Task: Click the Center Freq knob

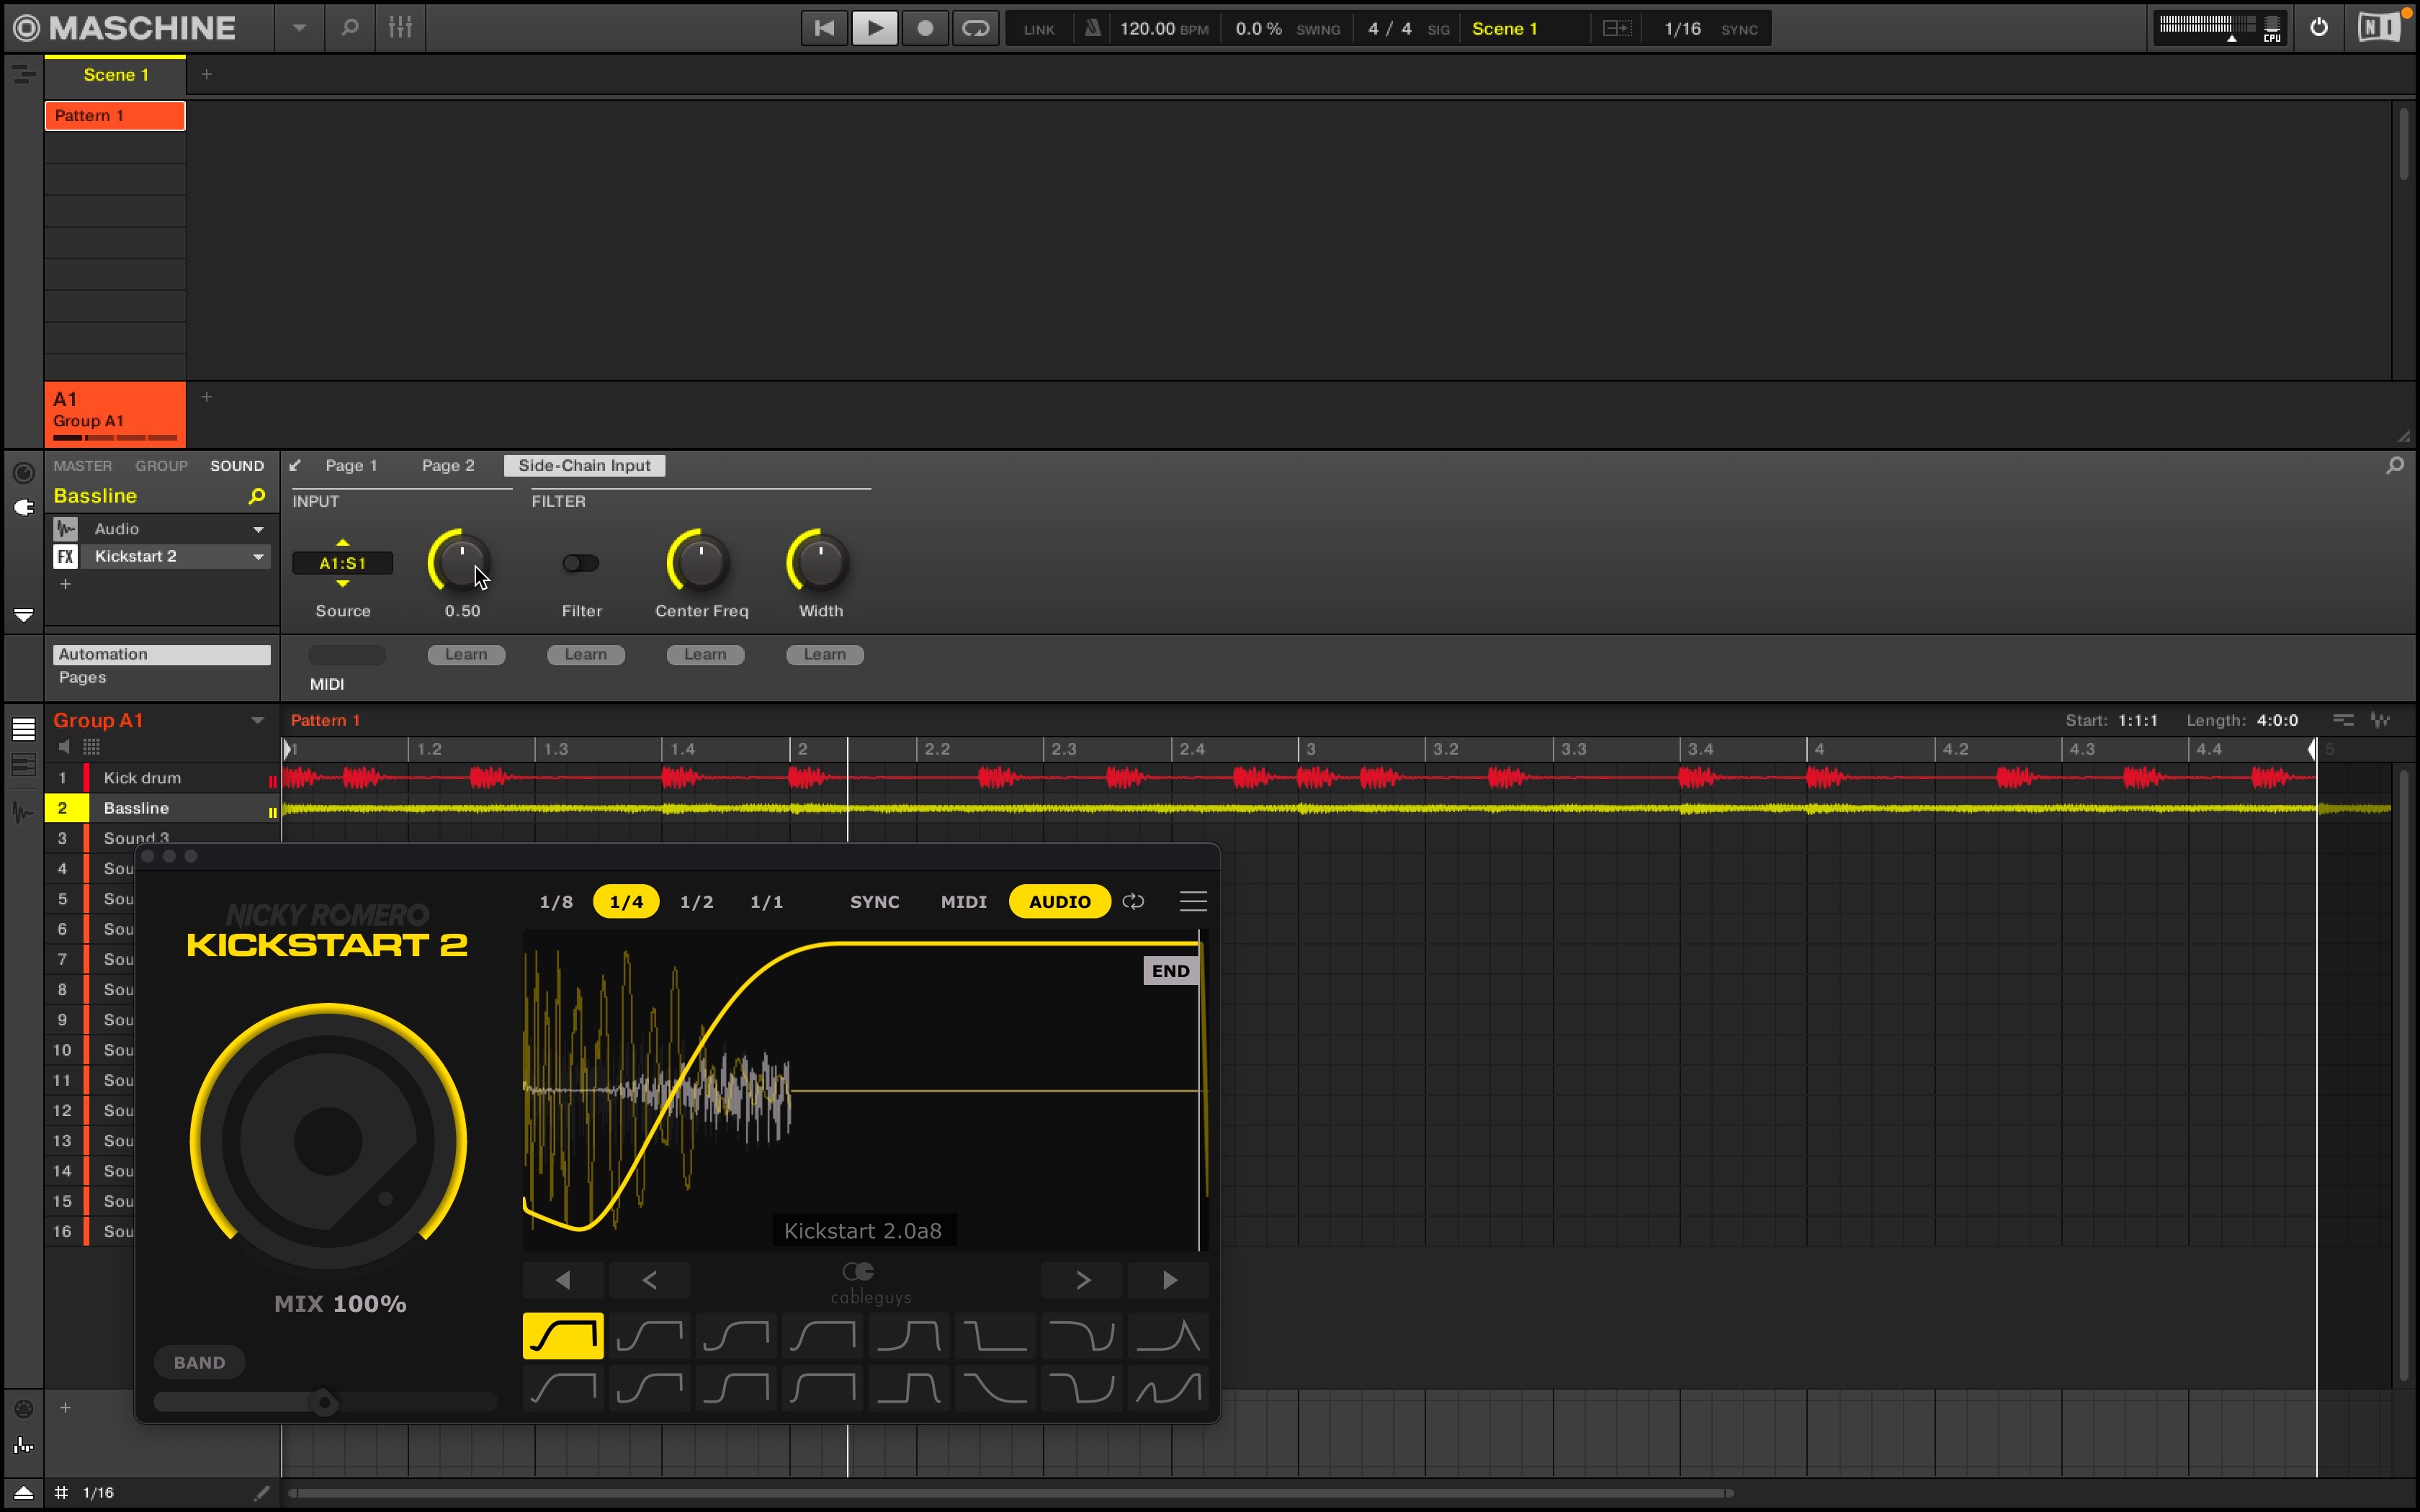Action: pyautogui.click(x=701, y=563)
